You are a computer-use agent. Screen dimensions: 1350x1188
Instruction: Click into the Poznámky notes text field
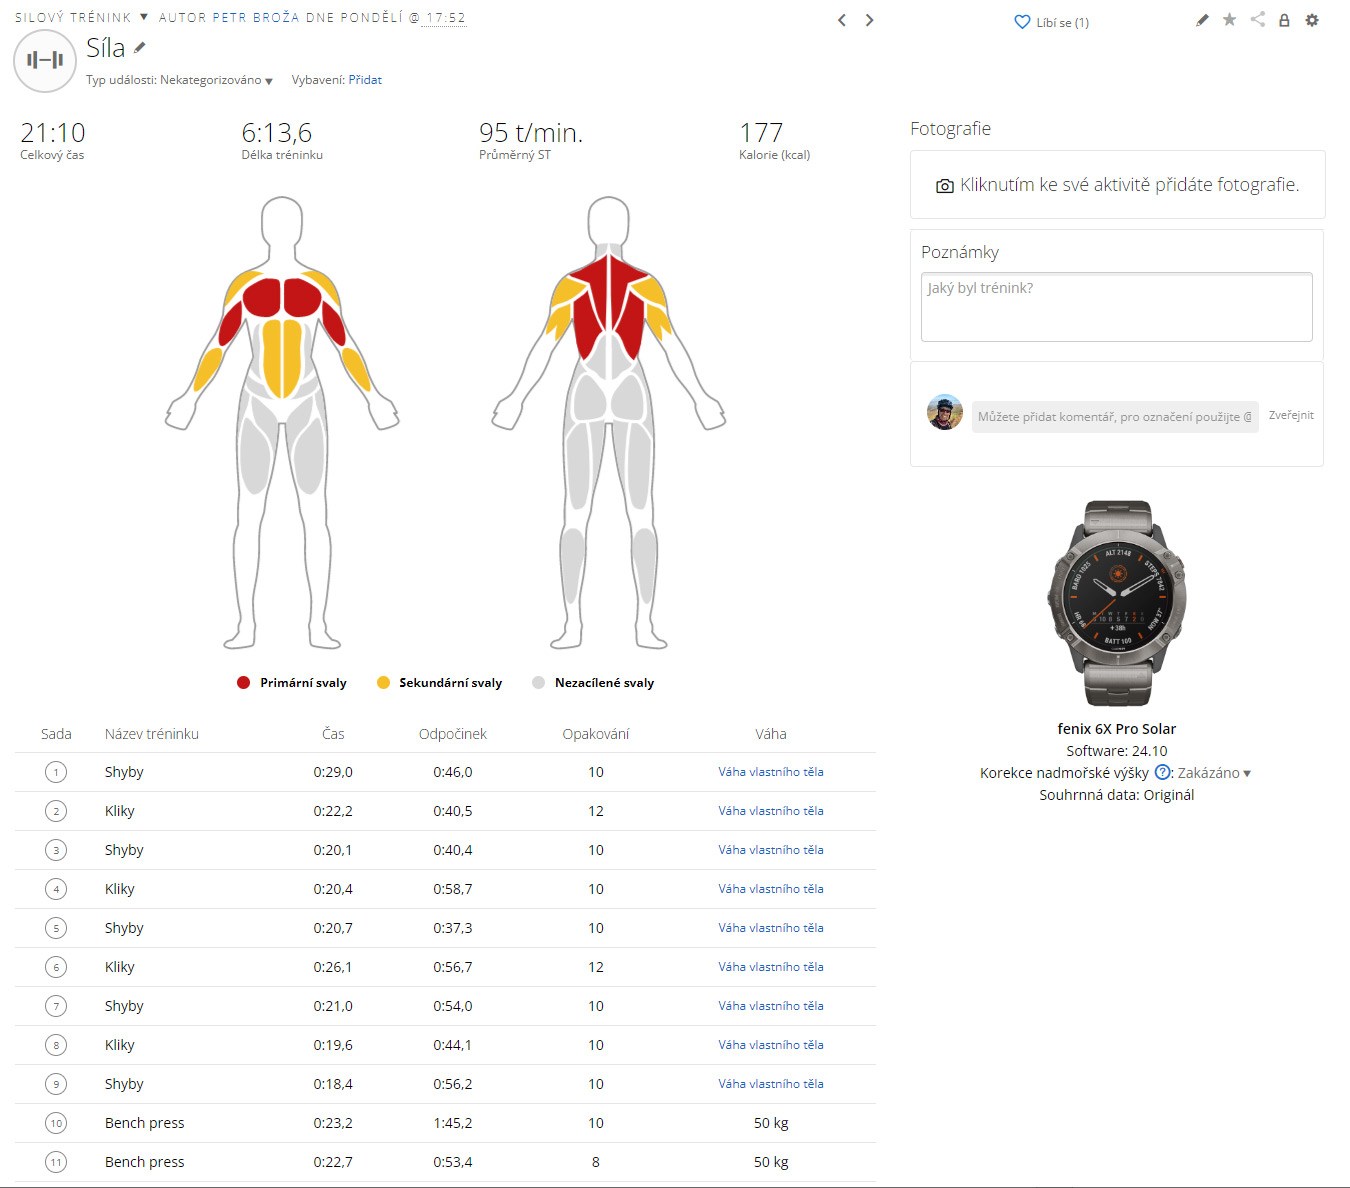point(1116,308)
